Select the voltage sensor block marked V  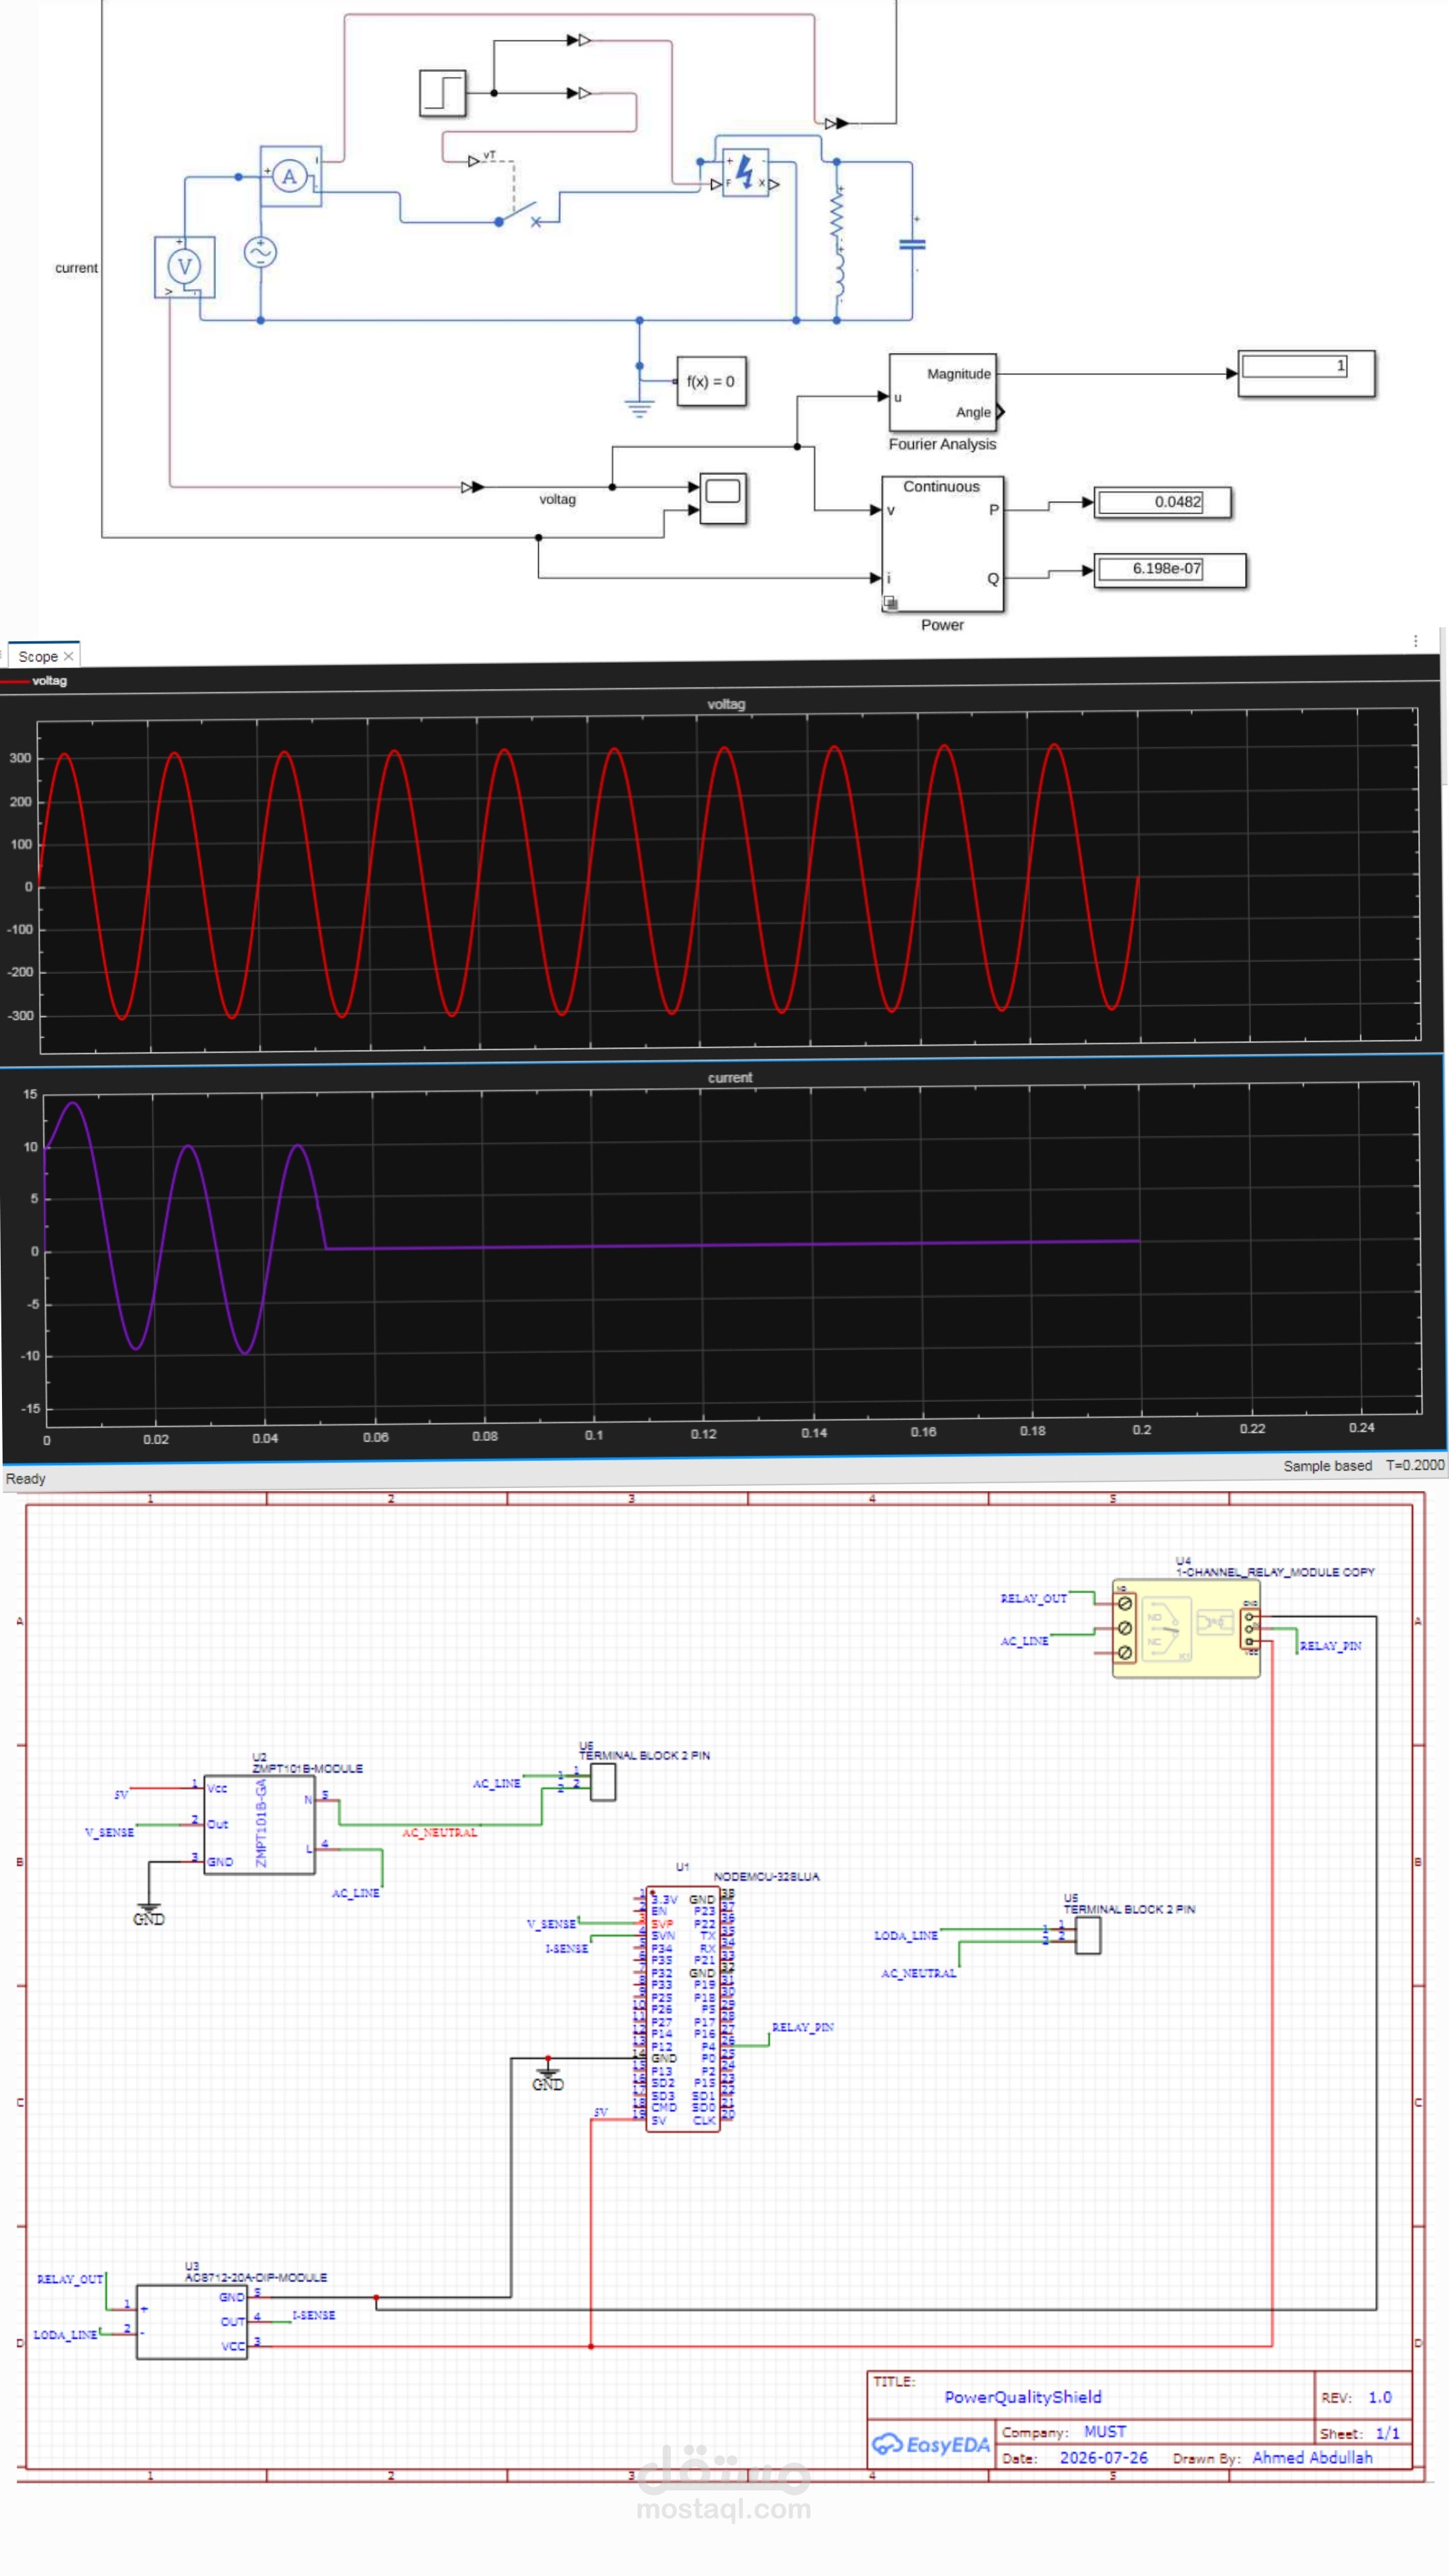[x=184, y=267]
